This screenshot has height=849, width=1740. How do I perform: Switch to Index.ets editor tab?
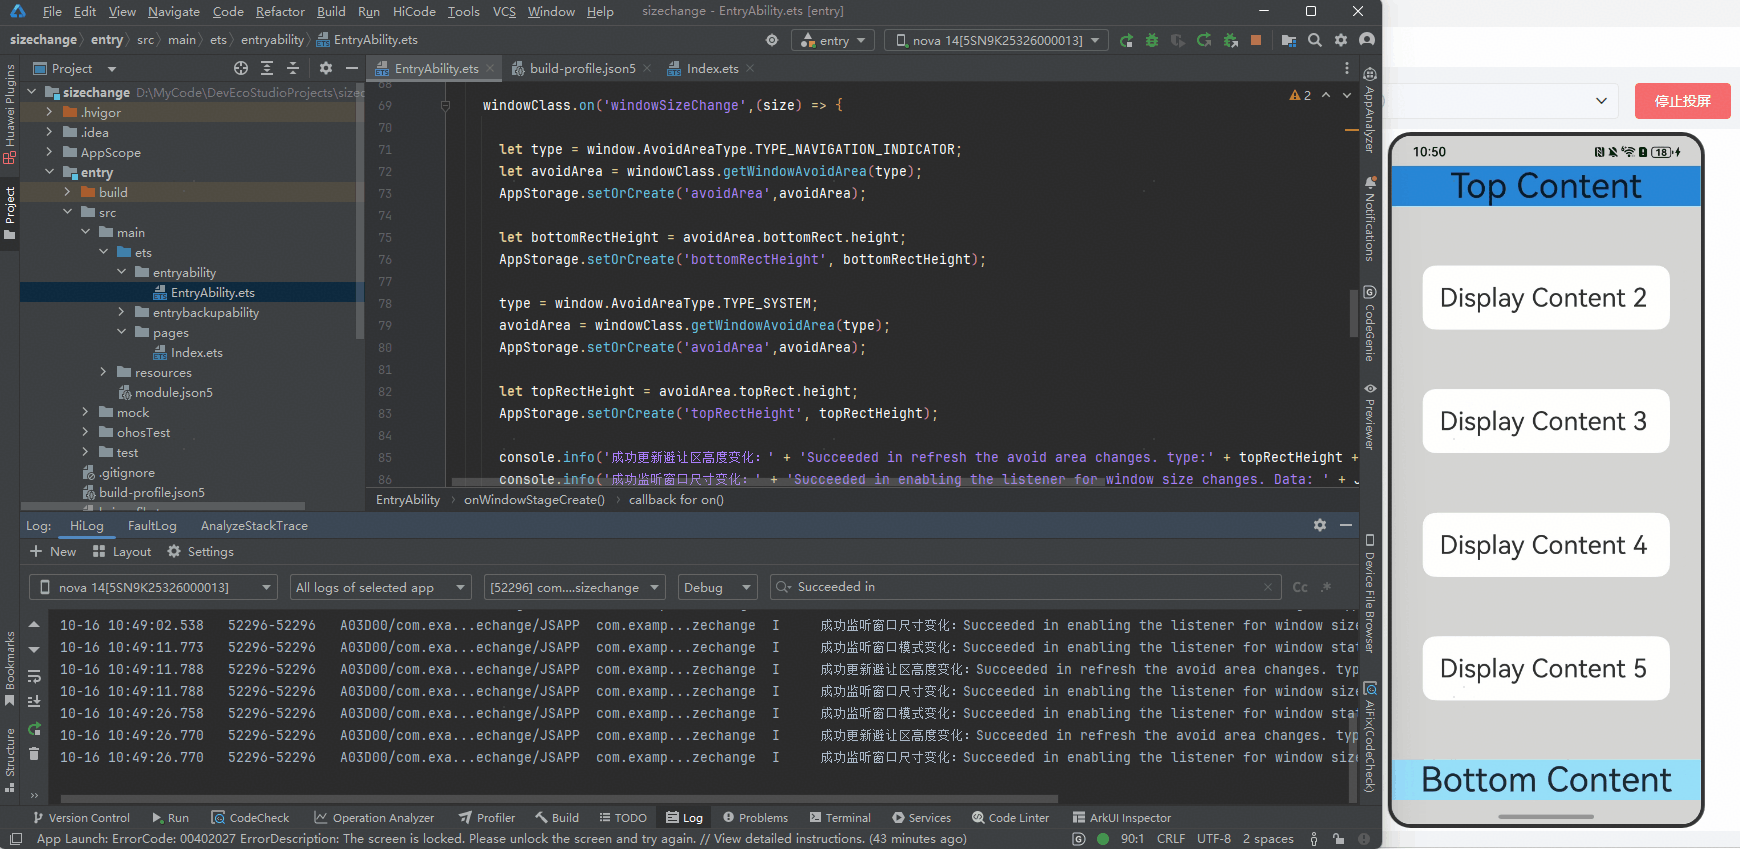[712, 68]
